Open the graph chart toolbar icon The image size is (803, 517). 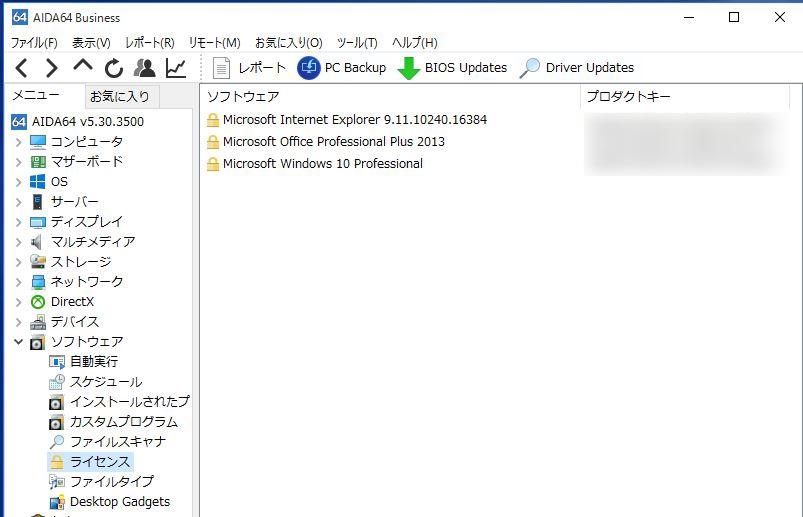176,68
